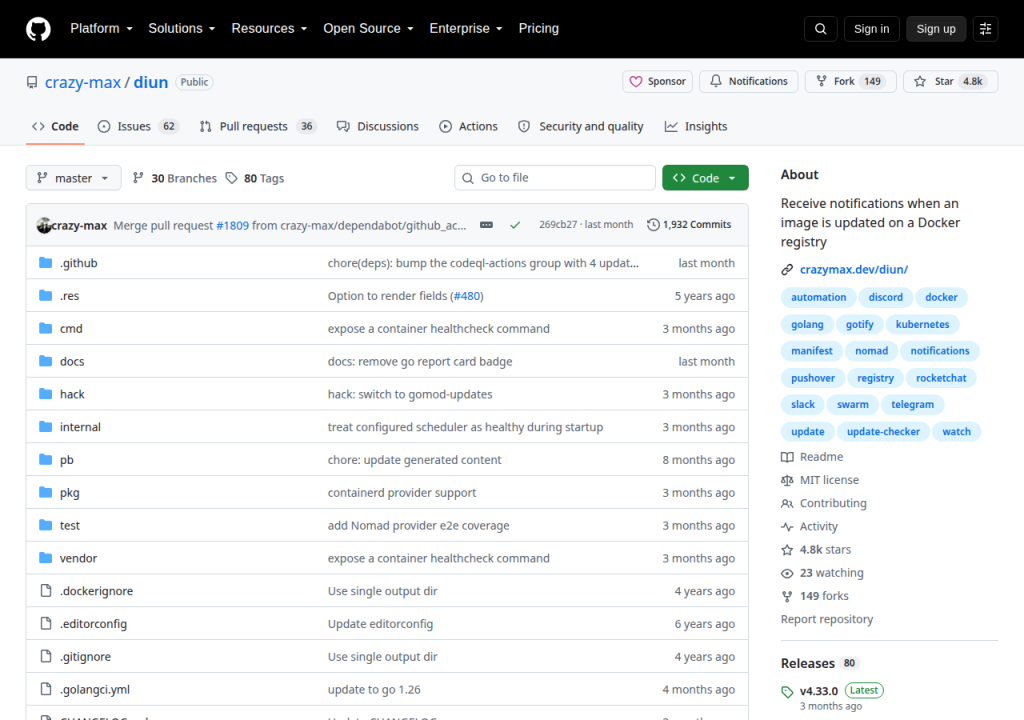
Task: Star the diun repository
Action: (950, 82)
